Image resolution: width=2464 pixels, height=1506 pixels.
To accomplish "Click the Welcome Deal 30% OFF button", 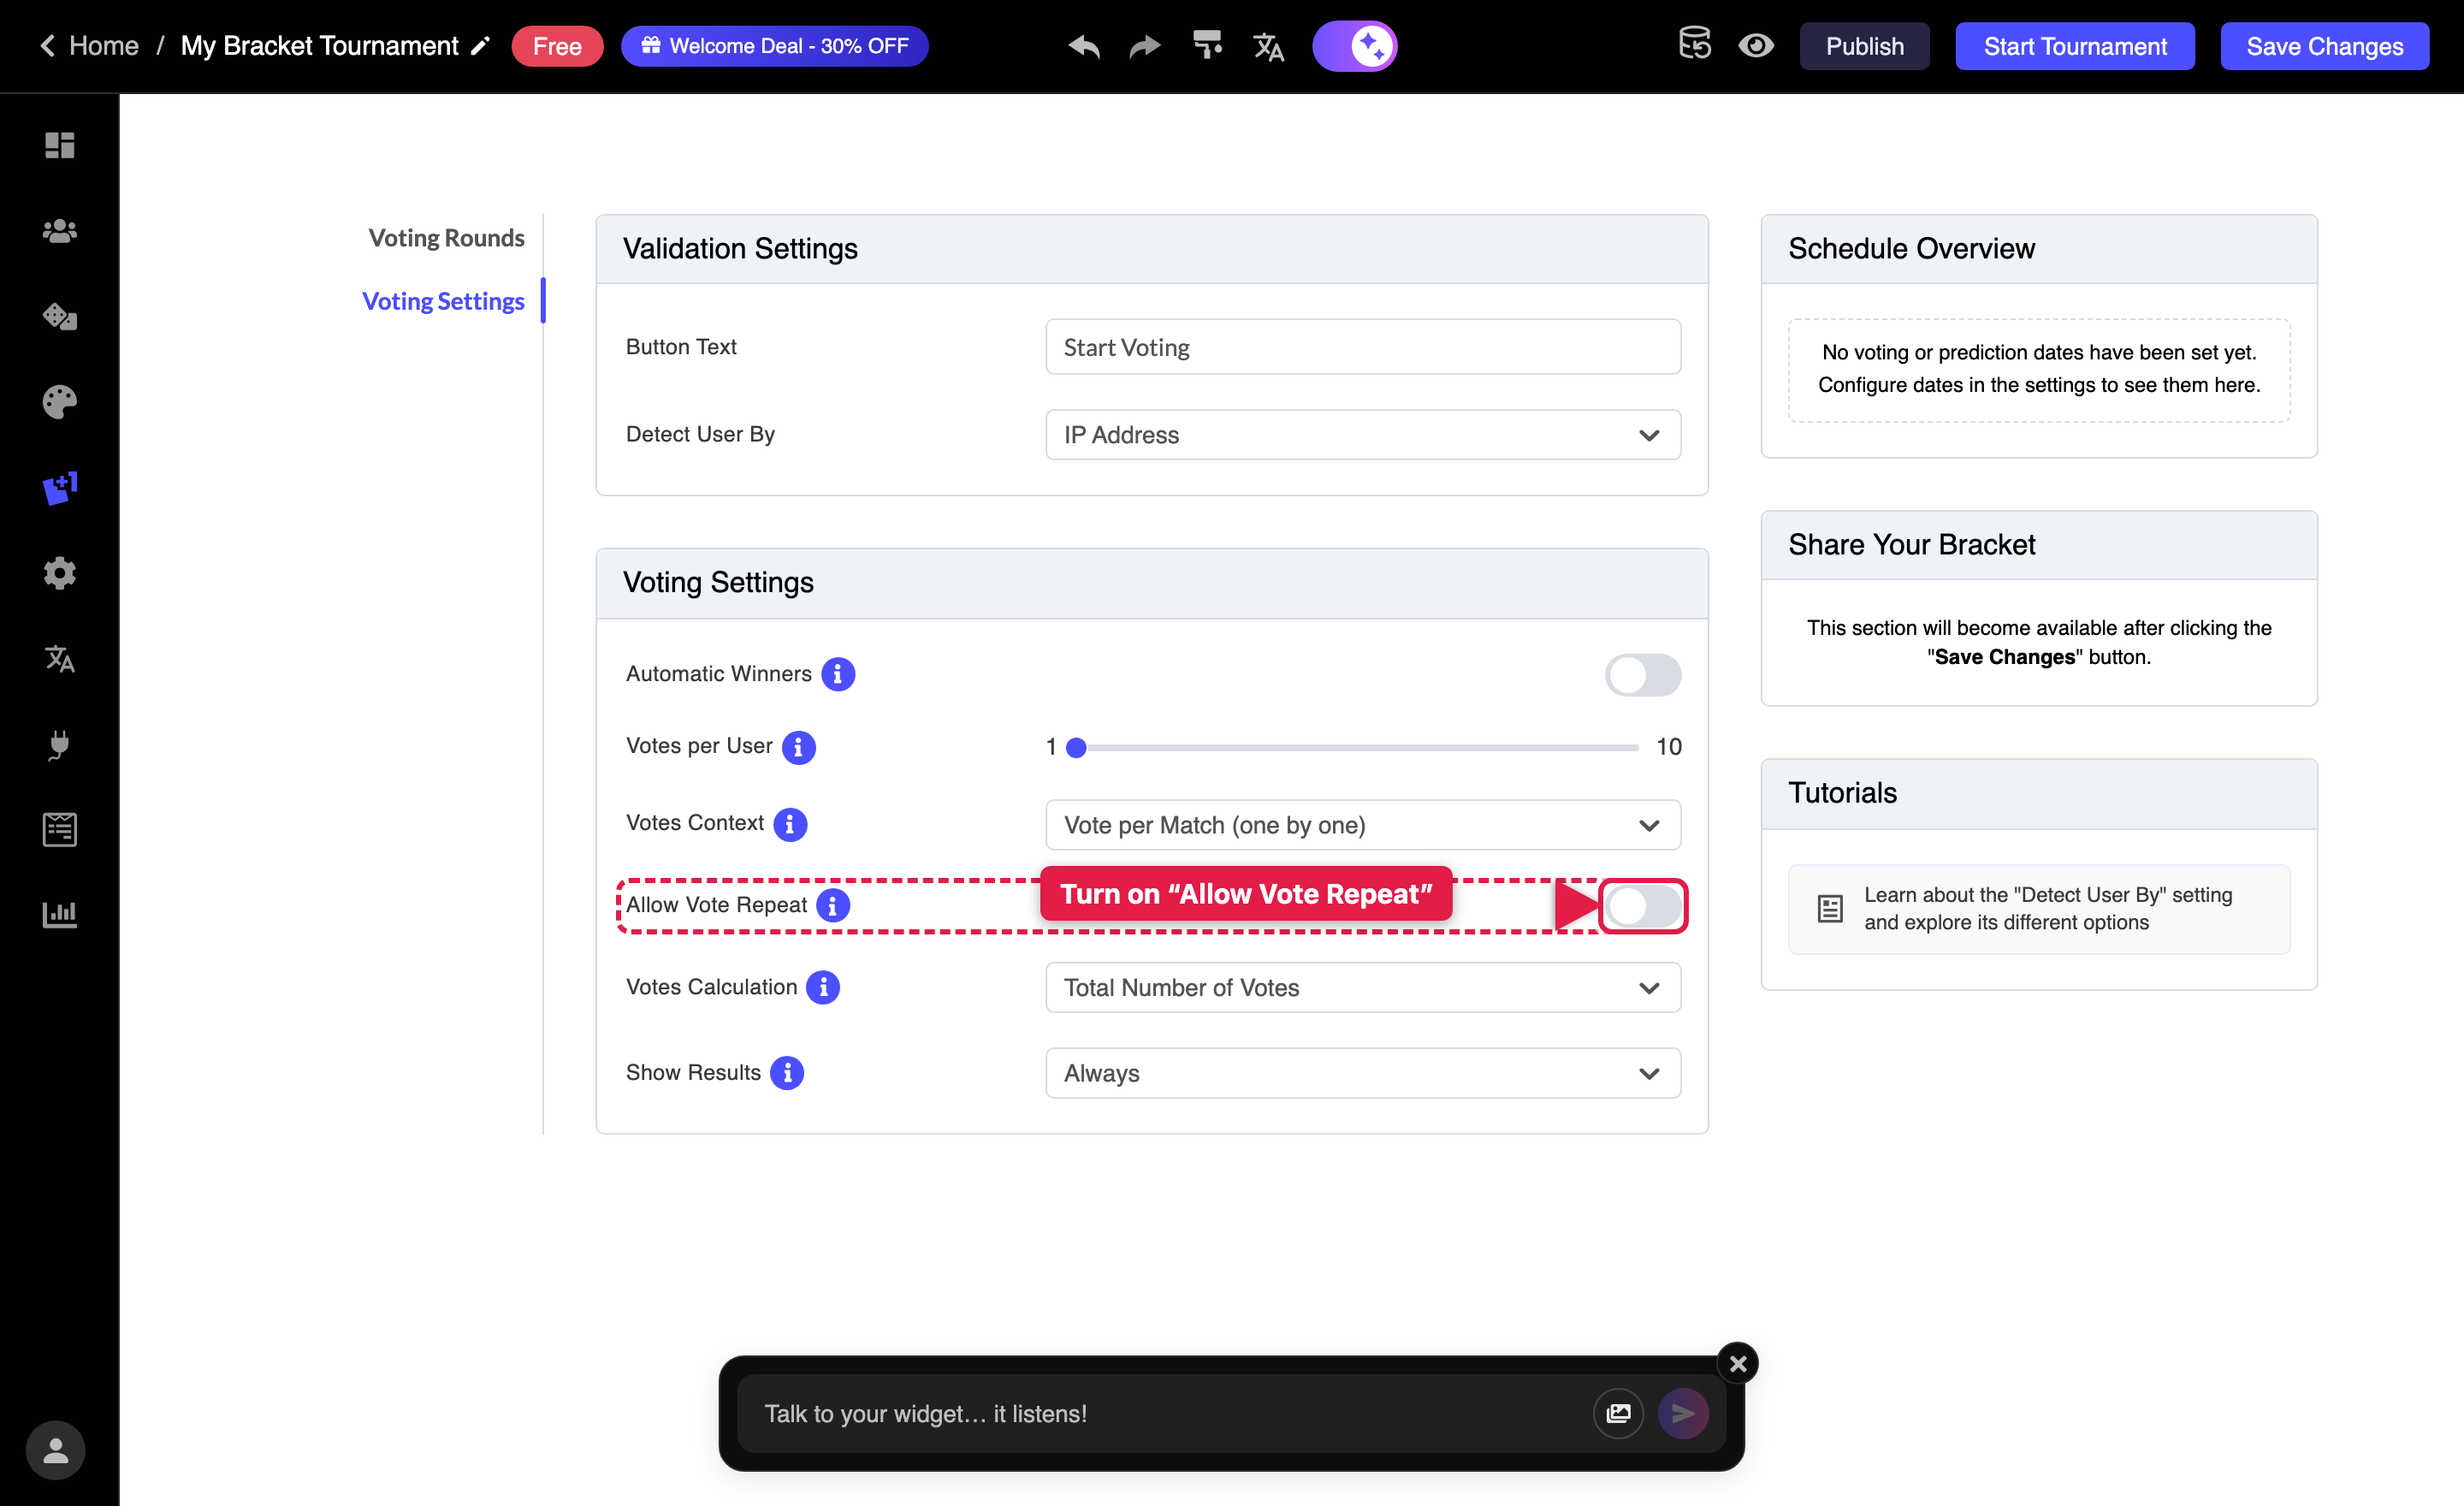I will pos(774,46).
